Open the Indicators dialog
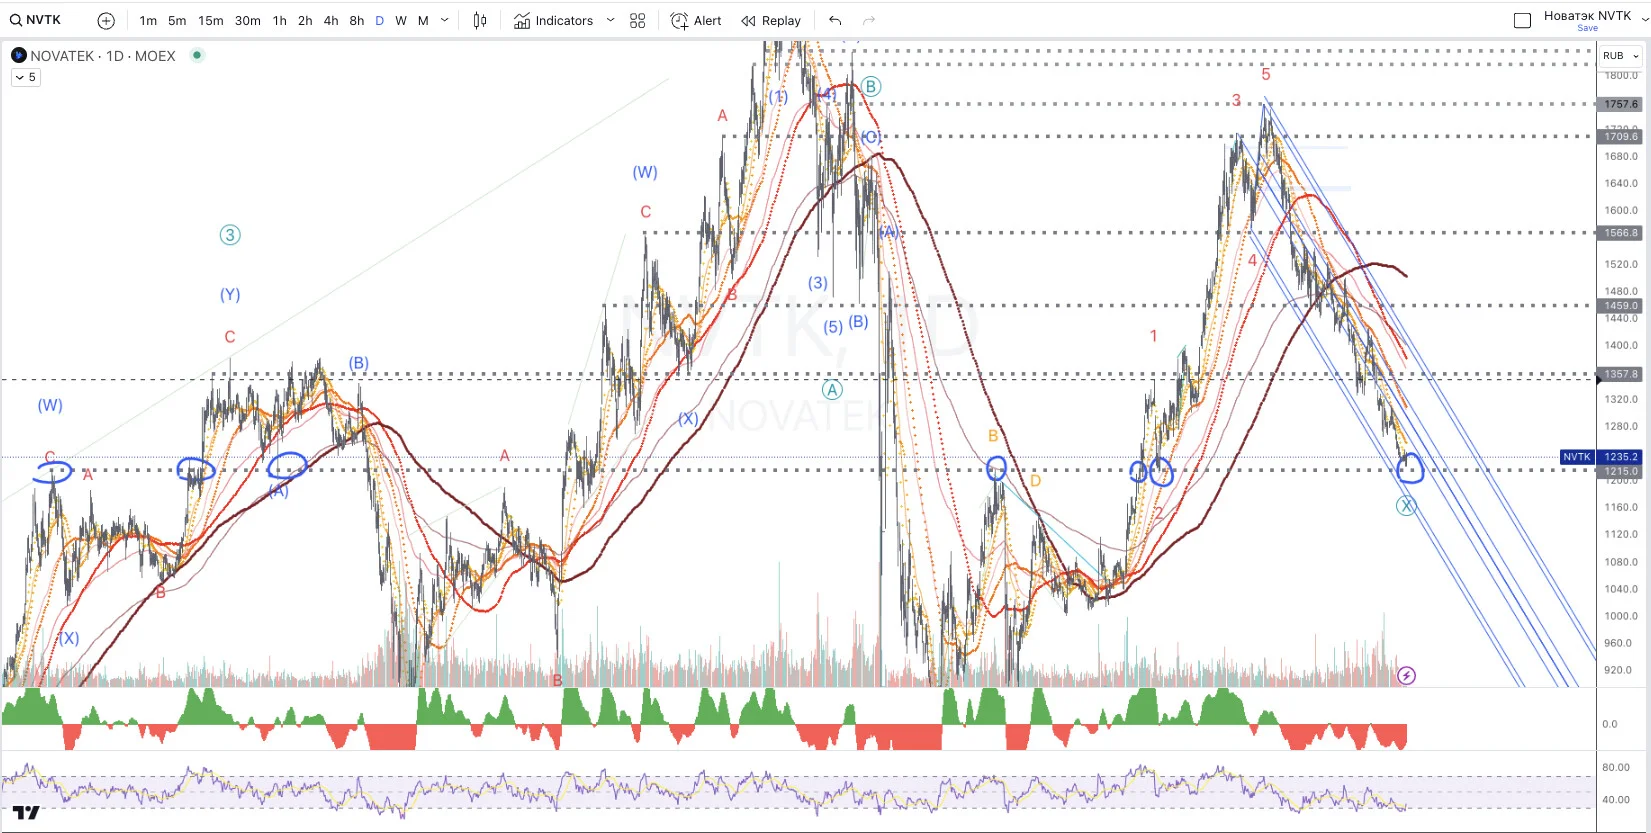Viewport: 1651px width, 833px height. (x=554, y=20)
